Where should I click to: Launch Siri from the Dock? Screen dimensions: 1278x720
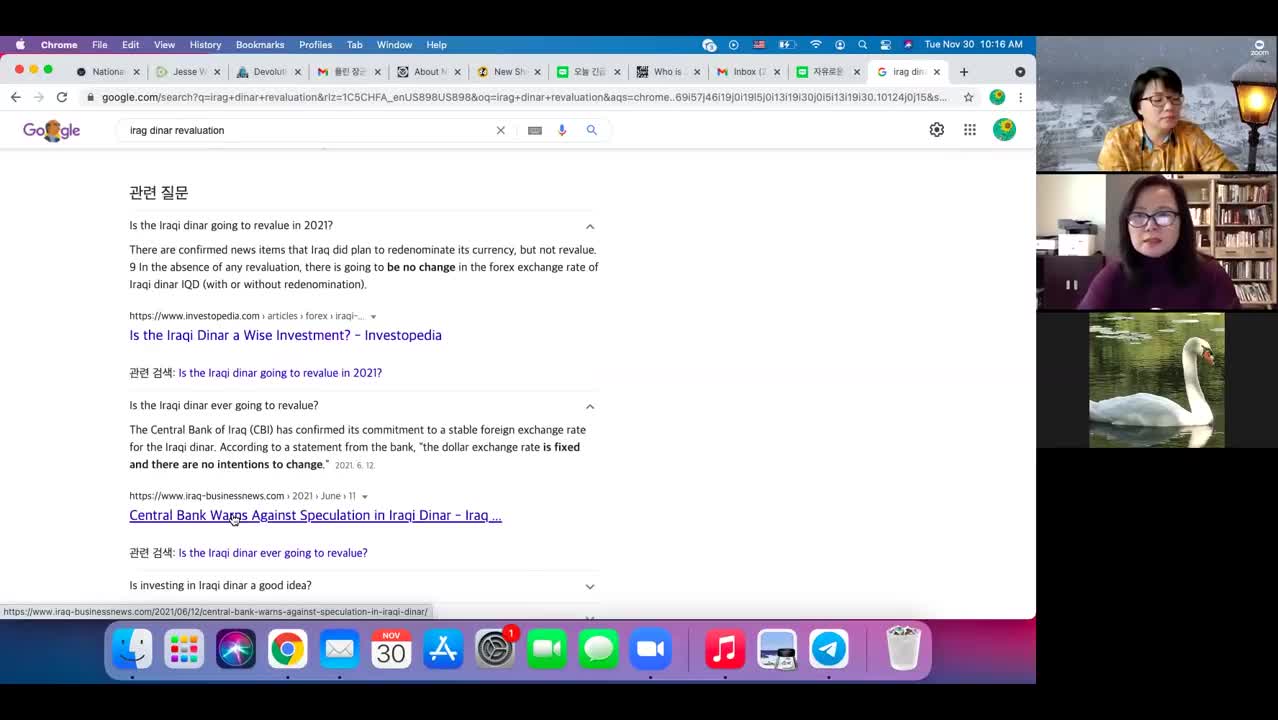[236, 650]
